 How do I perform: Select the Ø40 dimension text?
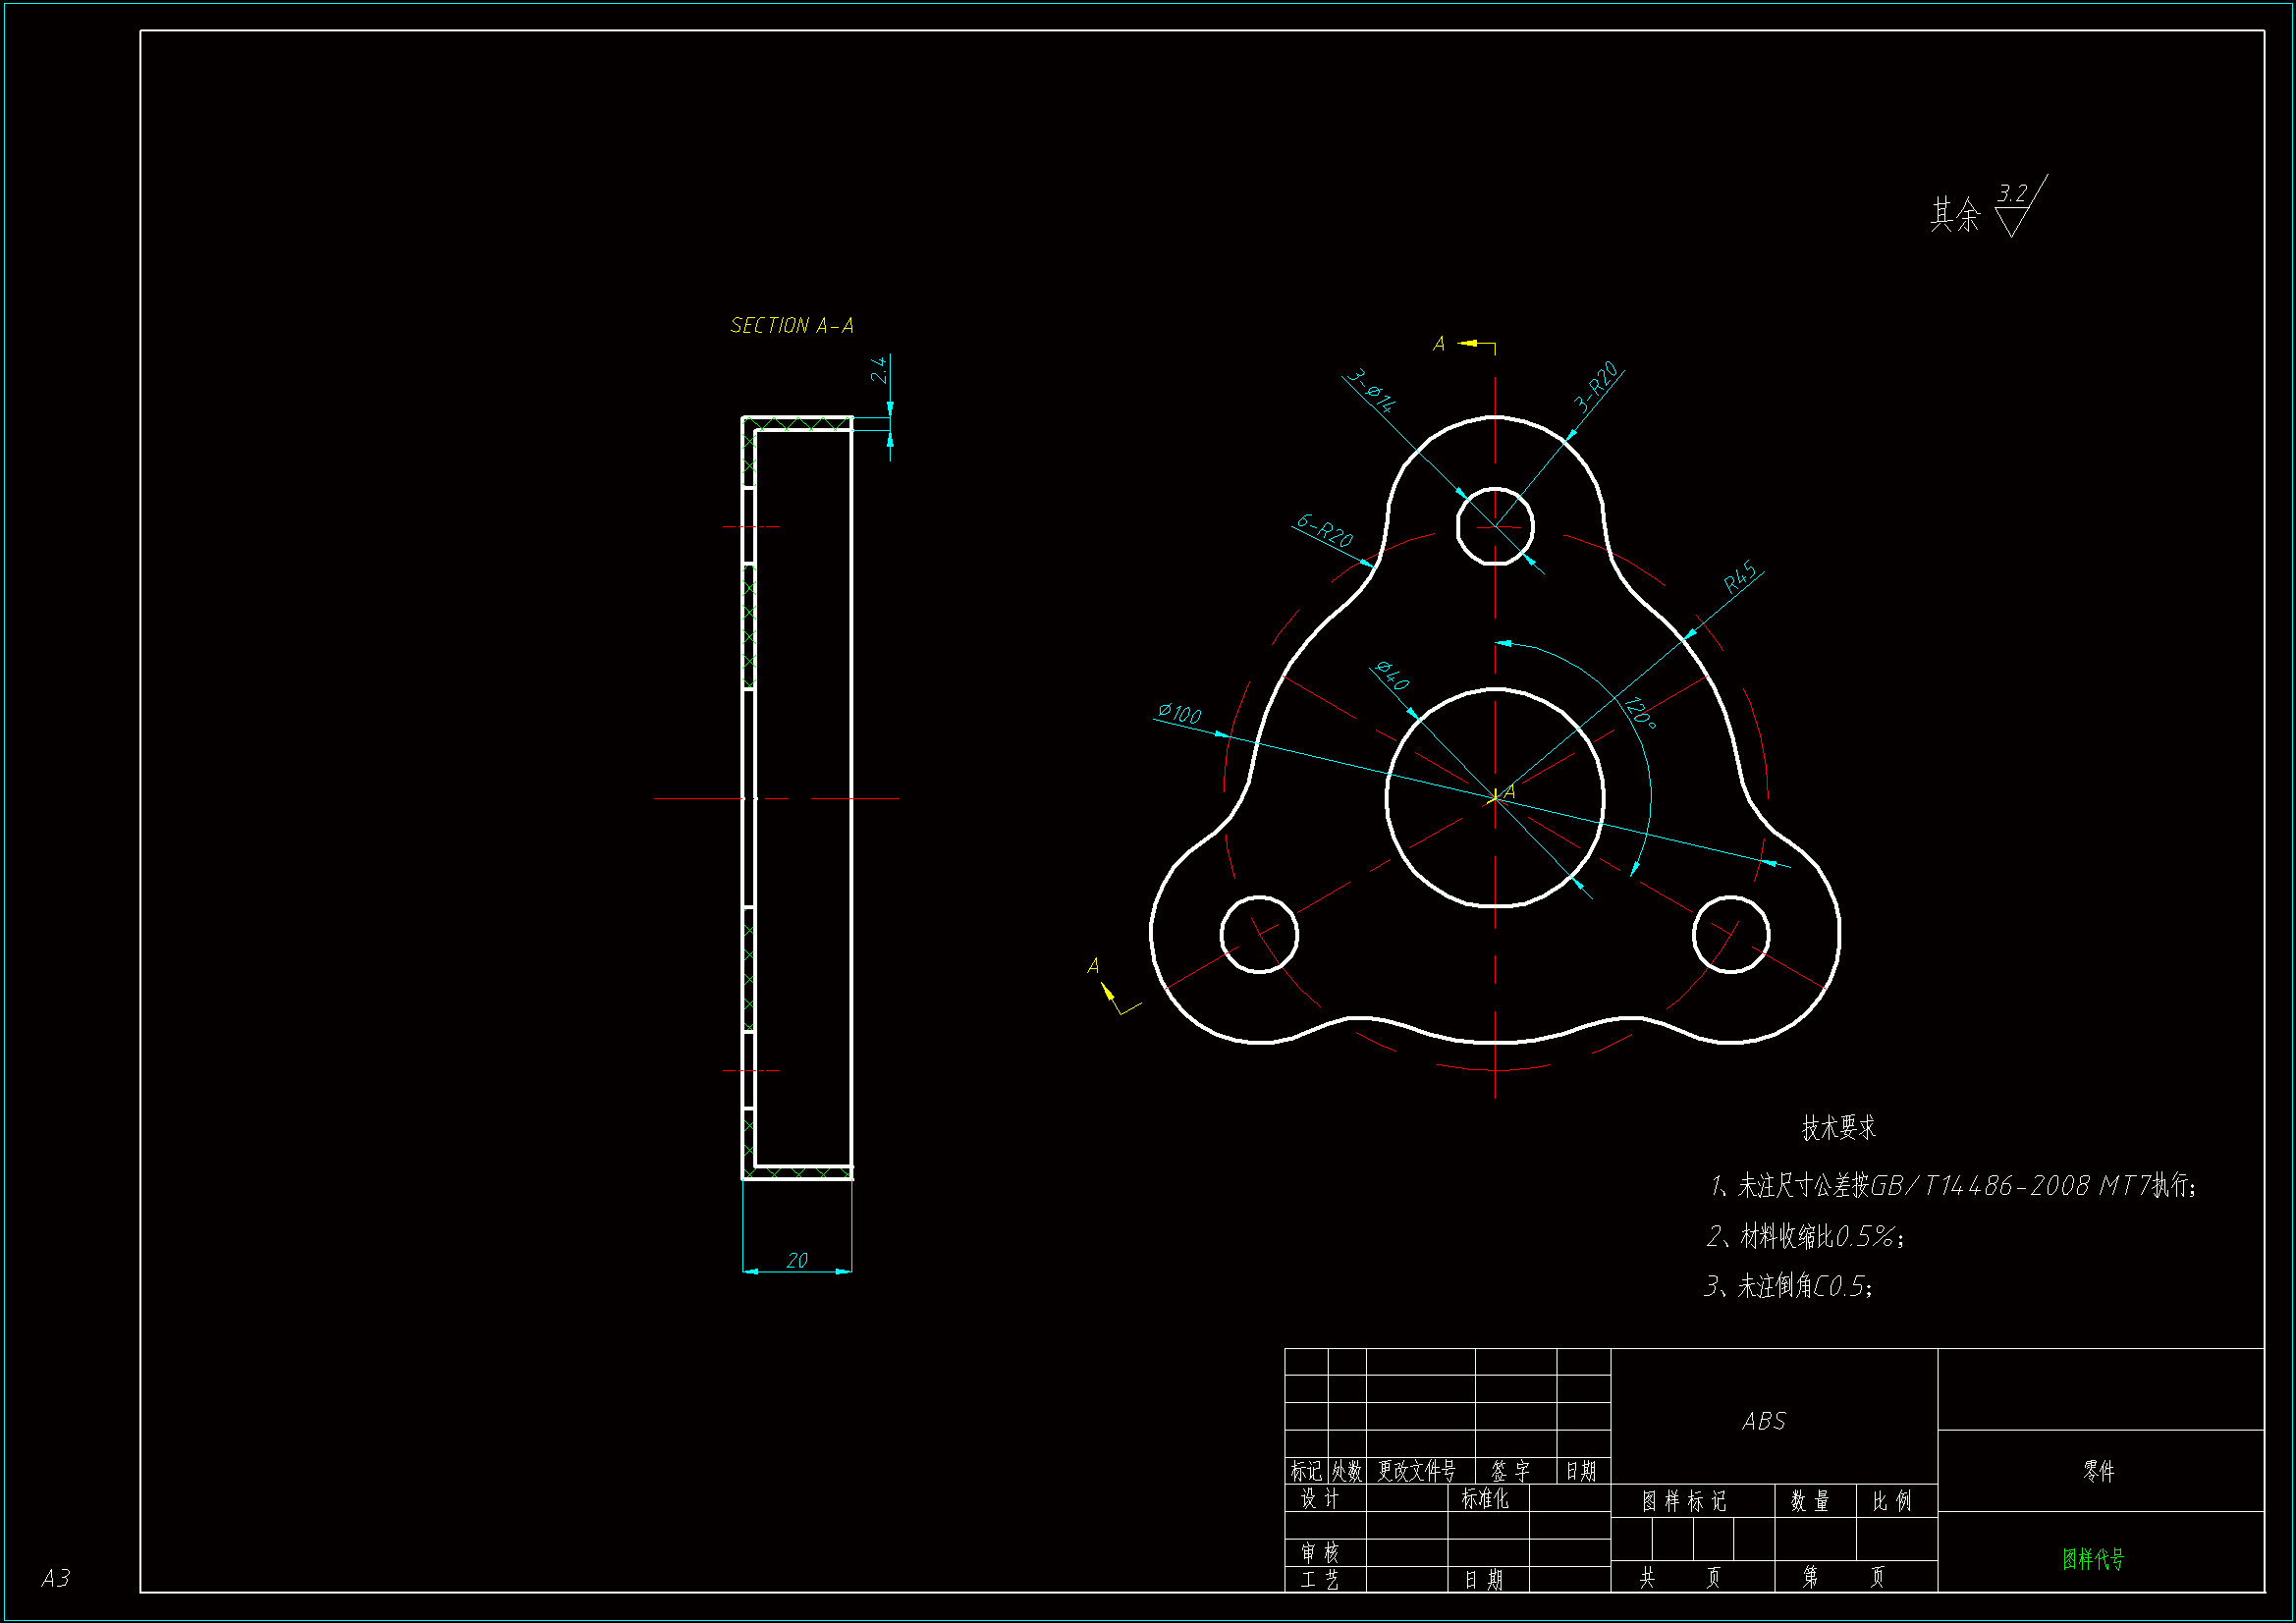(1392, 676)
